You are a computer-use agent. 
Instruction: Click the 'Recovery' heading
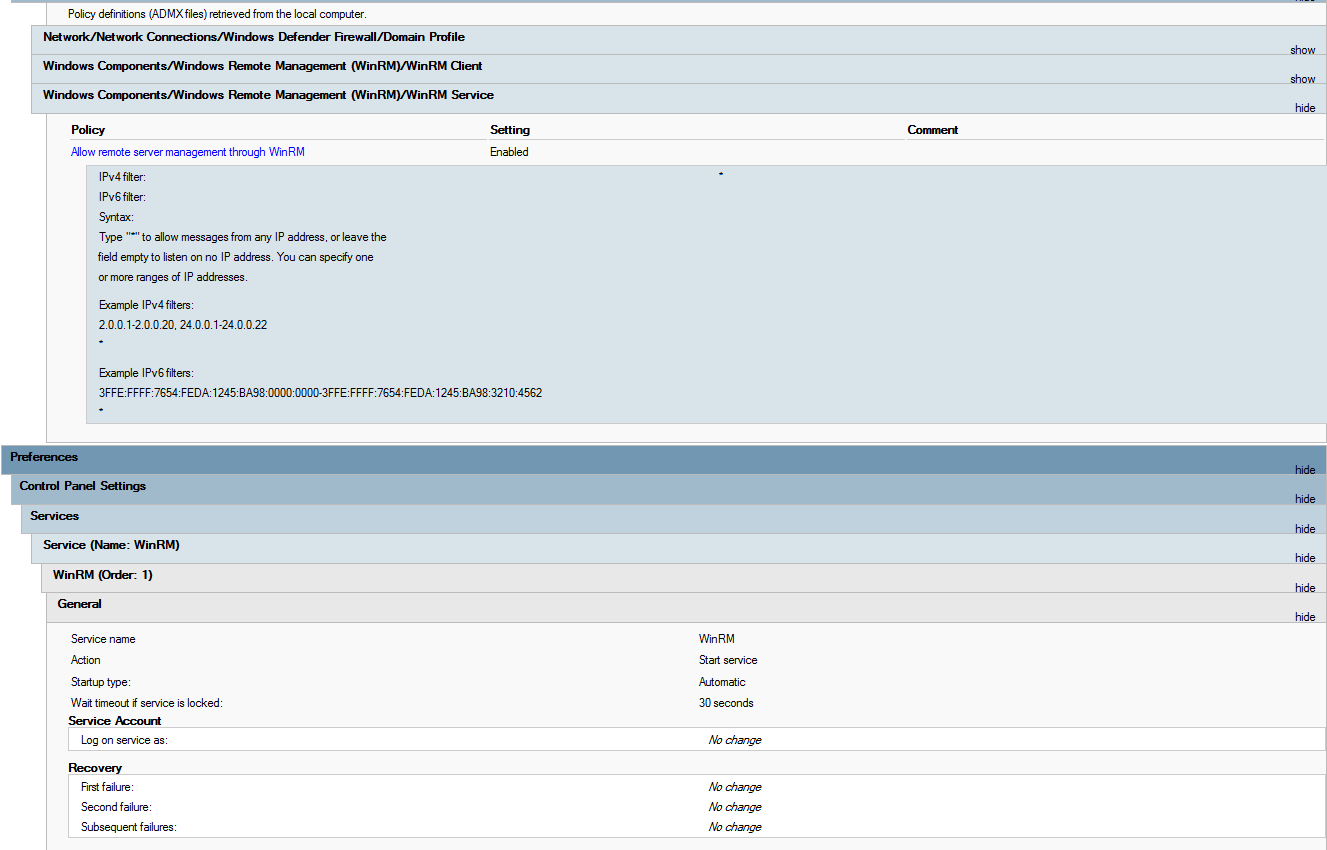(95, 768)
